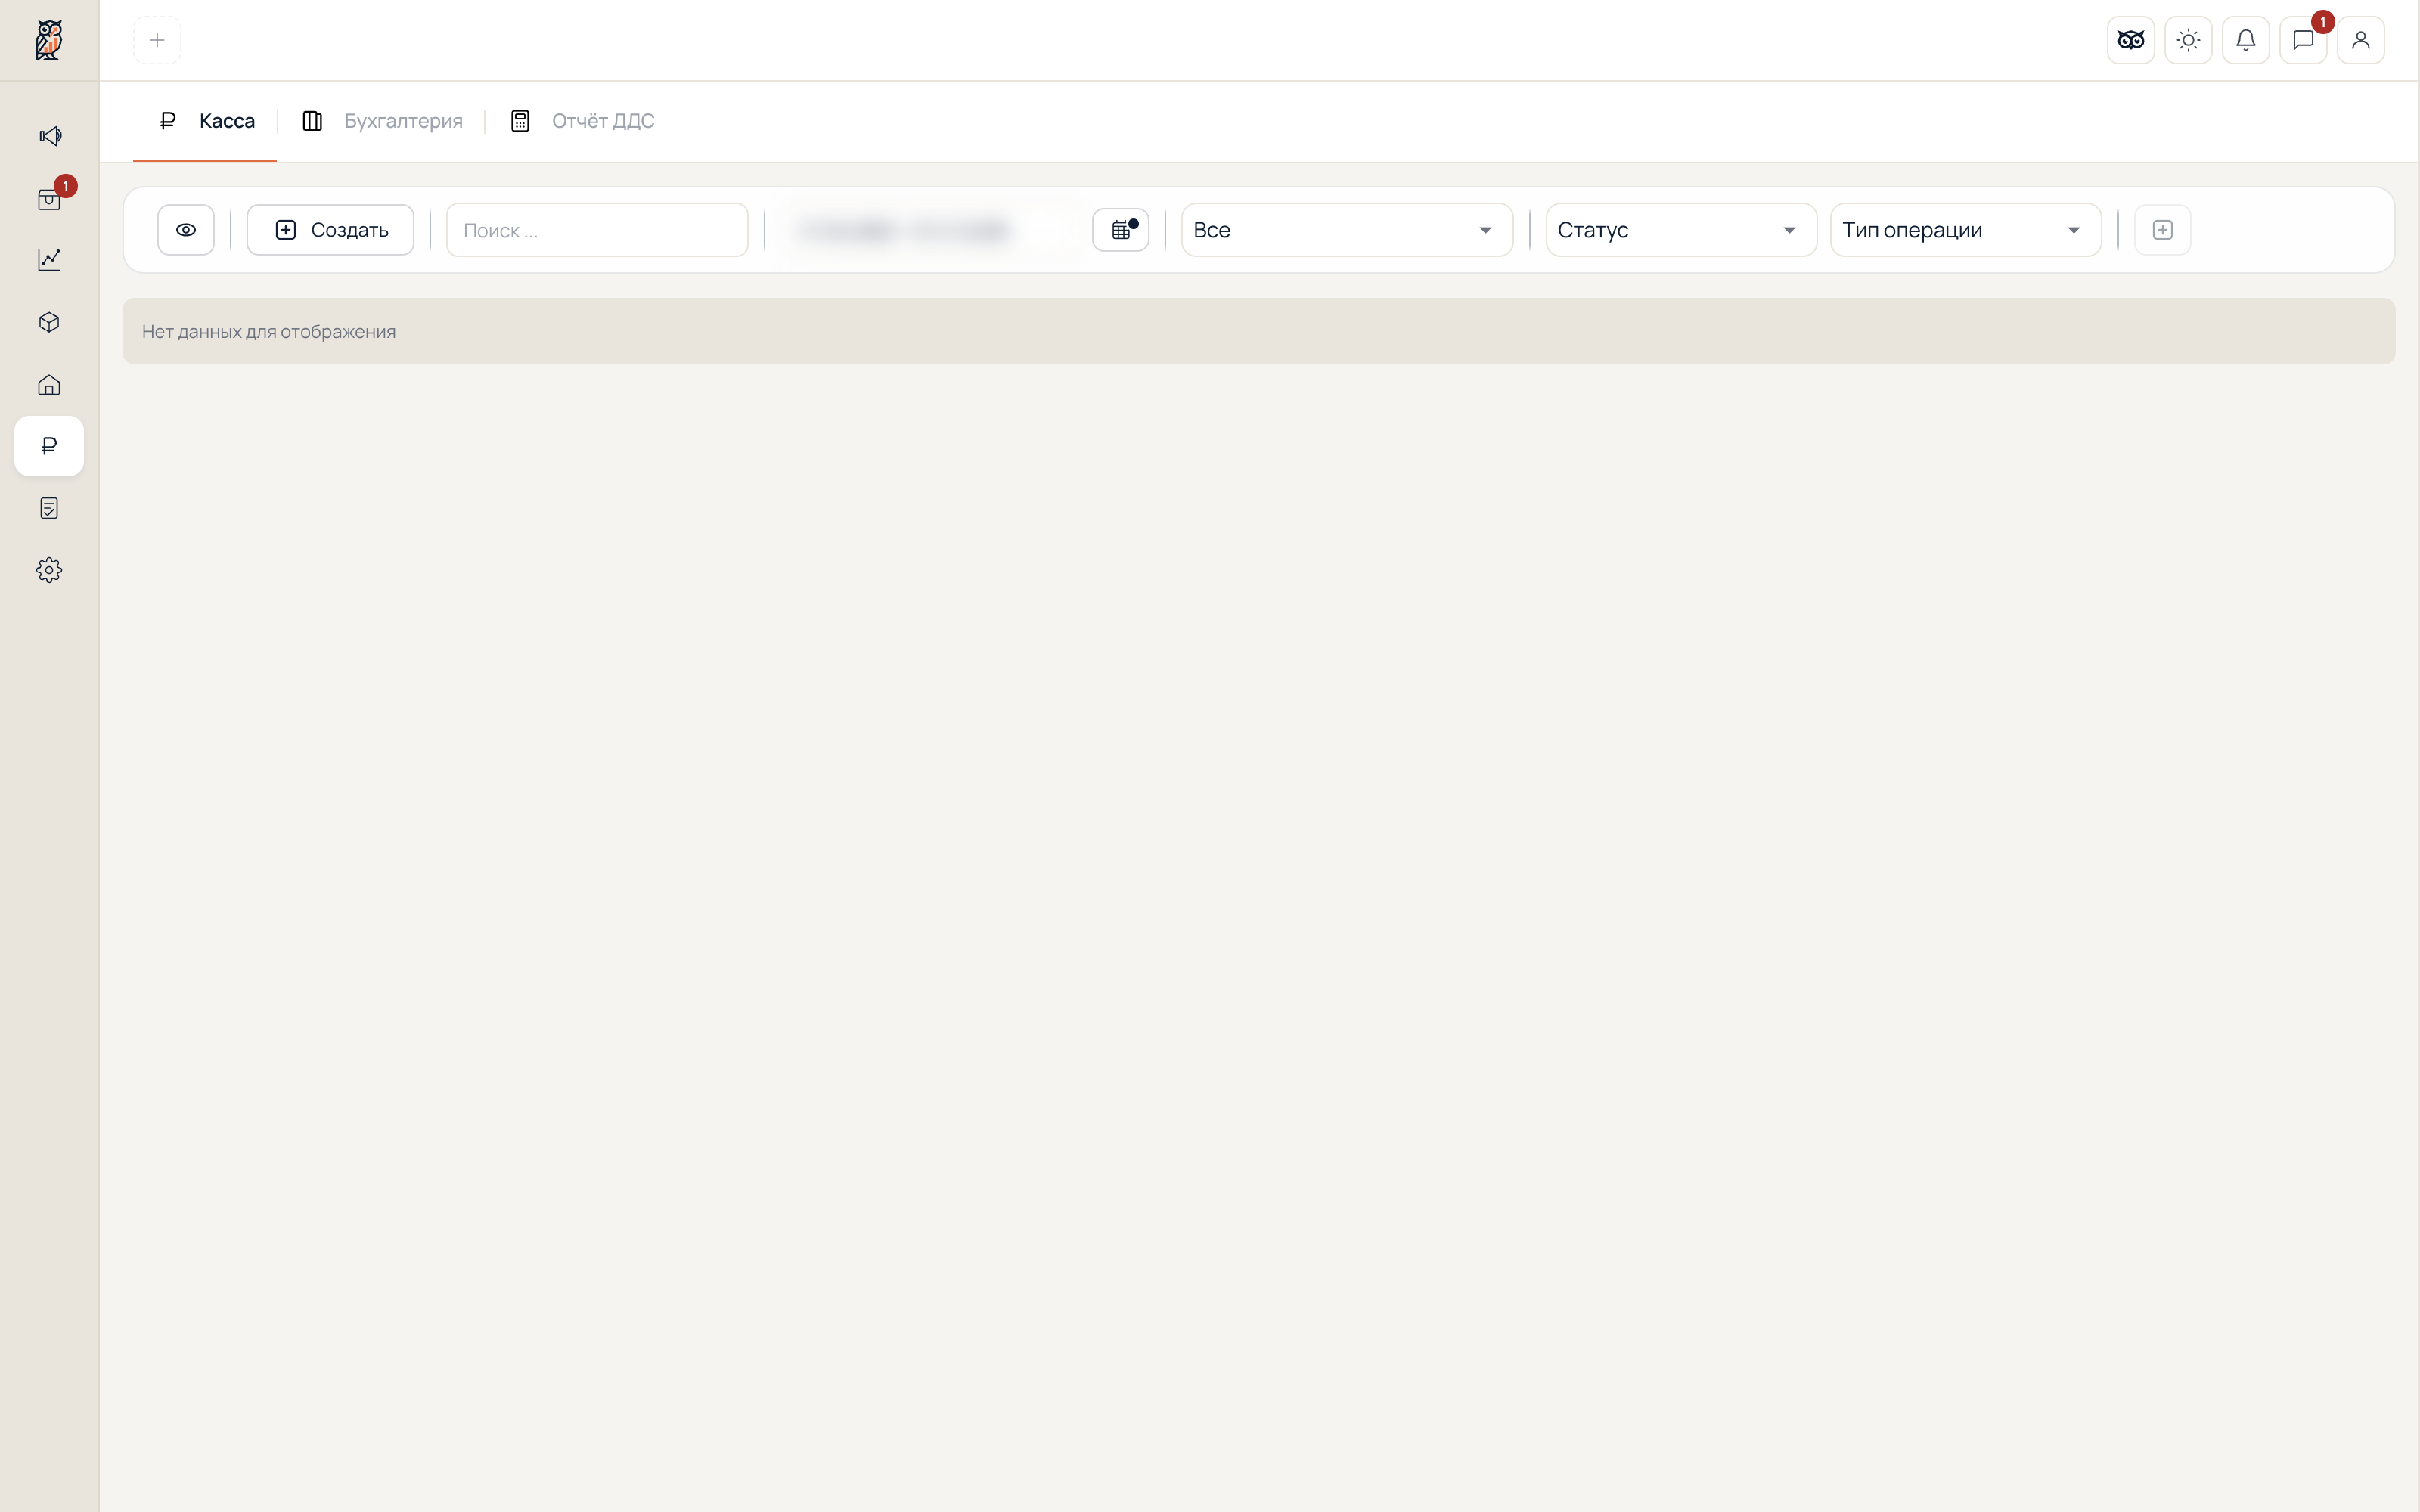Open the notifications bell

(2246, 40)
